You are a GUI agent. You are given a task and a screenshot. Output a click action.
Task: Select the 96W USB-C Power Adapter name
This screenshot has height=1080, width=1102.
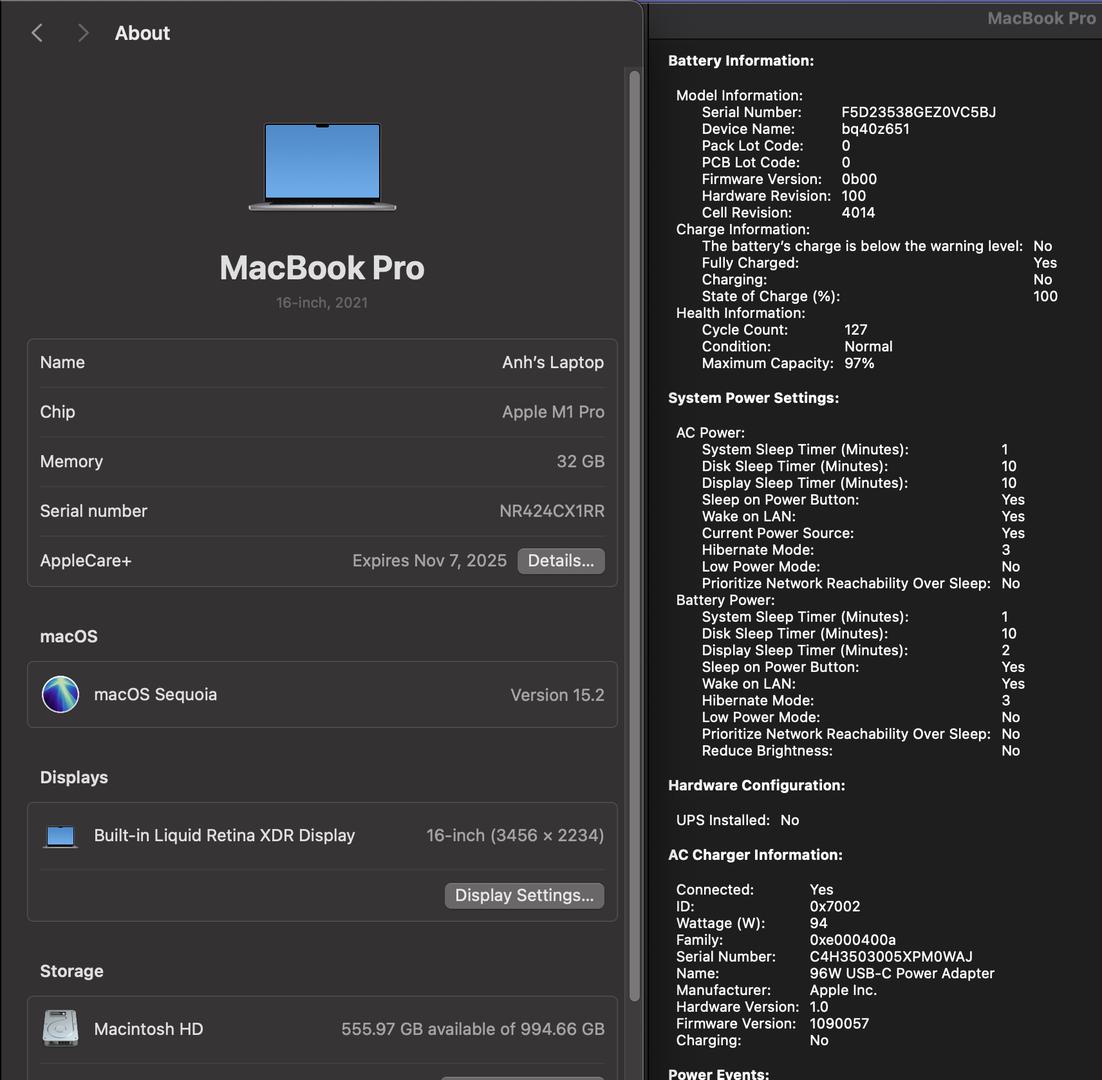click(x=901, y=973)
